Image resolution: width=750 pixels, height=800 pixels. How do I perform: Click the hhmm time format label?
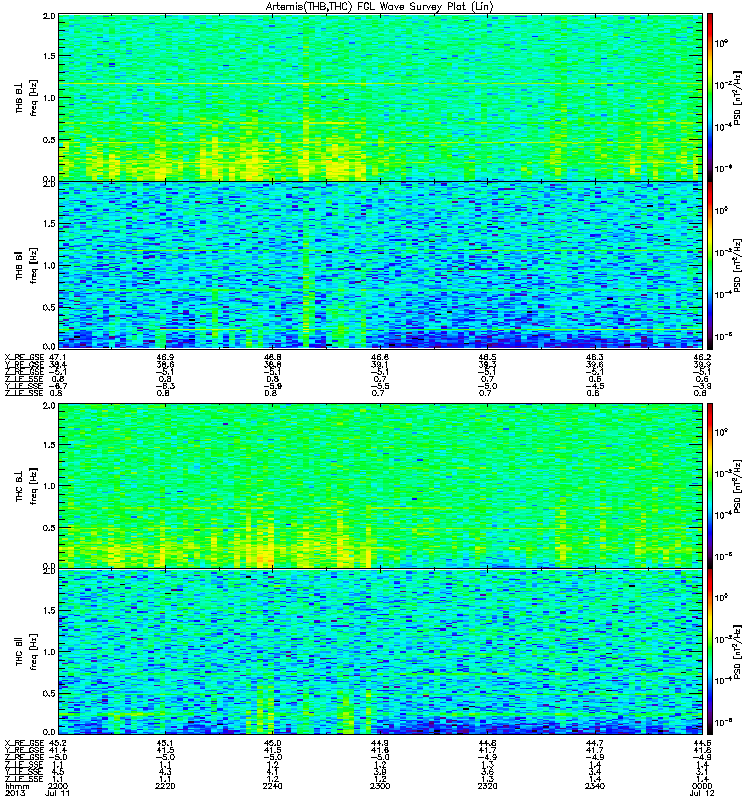pyautogui.click(x=17, y=786)
